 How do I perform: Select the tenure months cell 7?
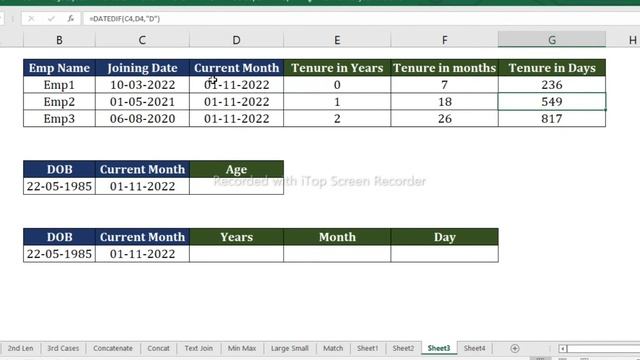pyautogui.click(x=444, y=85)
